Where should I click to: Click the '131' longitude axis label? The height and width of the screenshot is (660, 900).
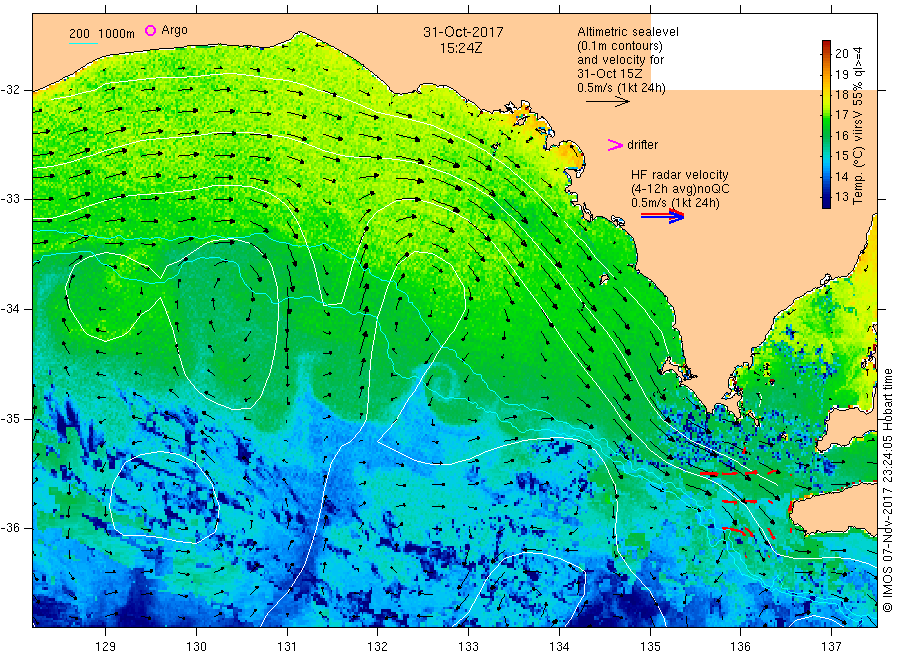pyautogui.click(x=287, y=647)
